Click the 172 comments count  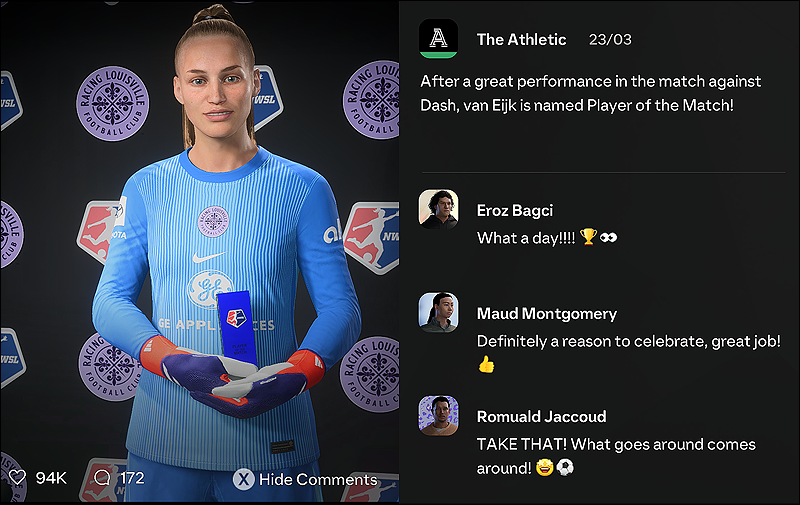(132, 478)
